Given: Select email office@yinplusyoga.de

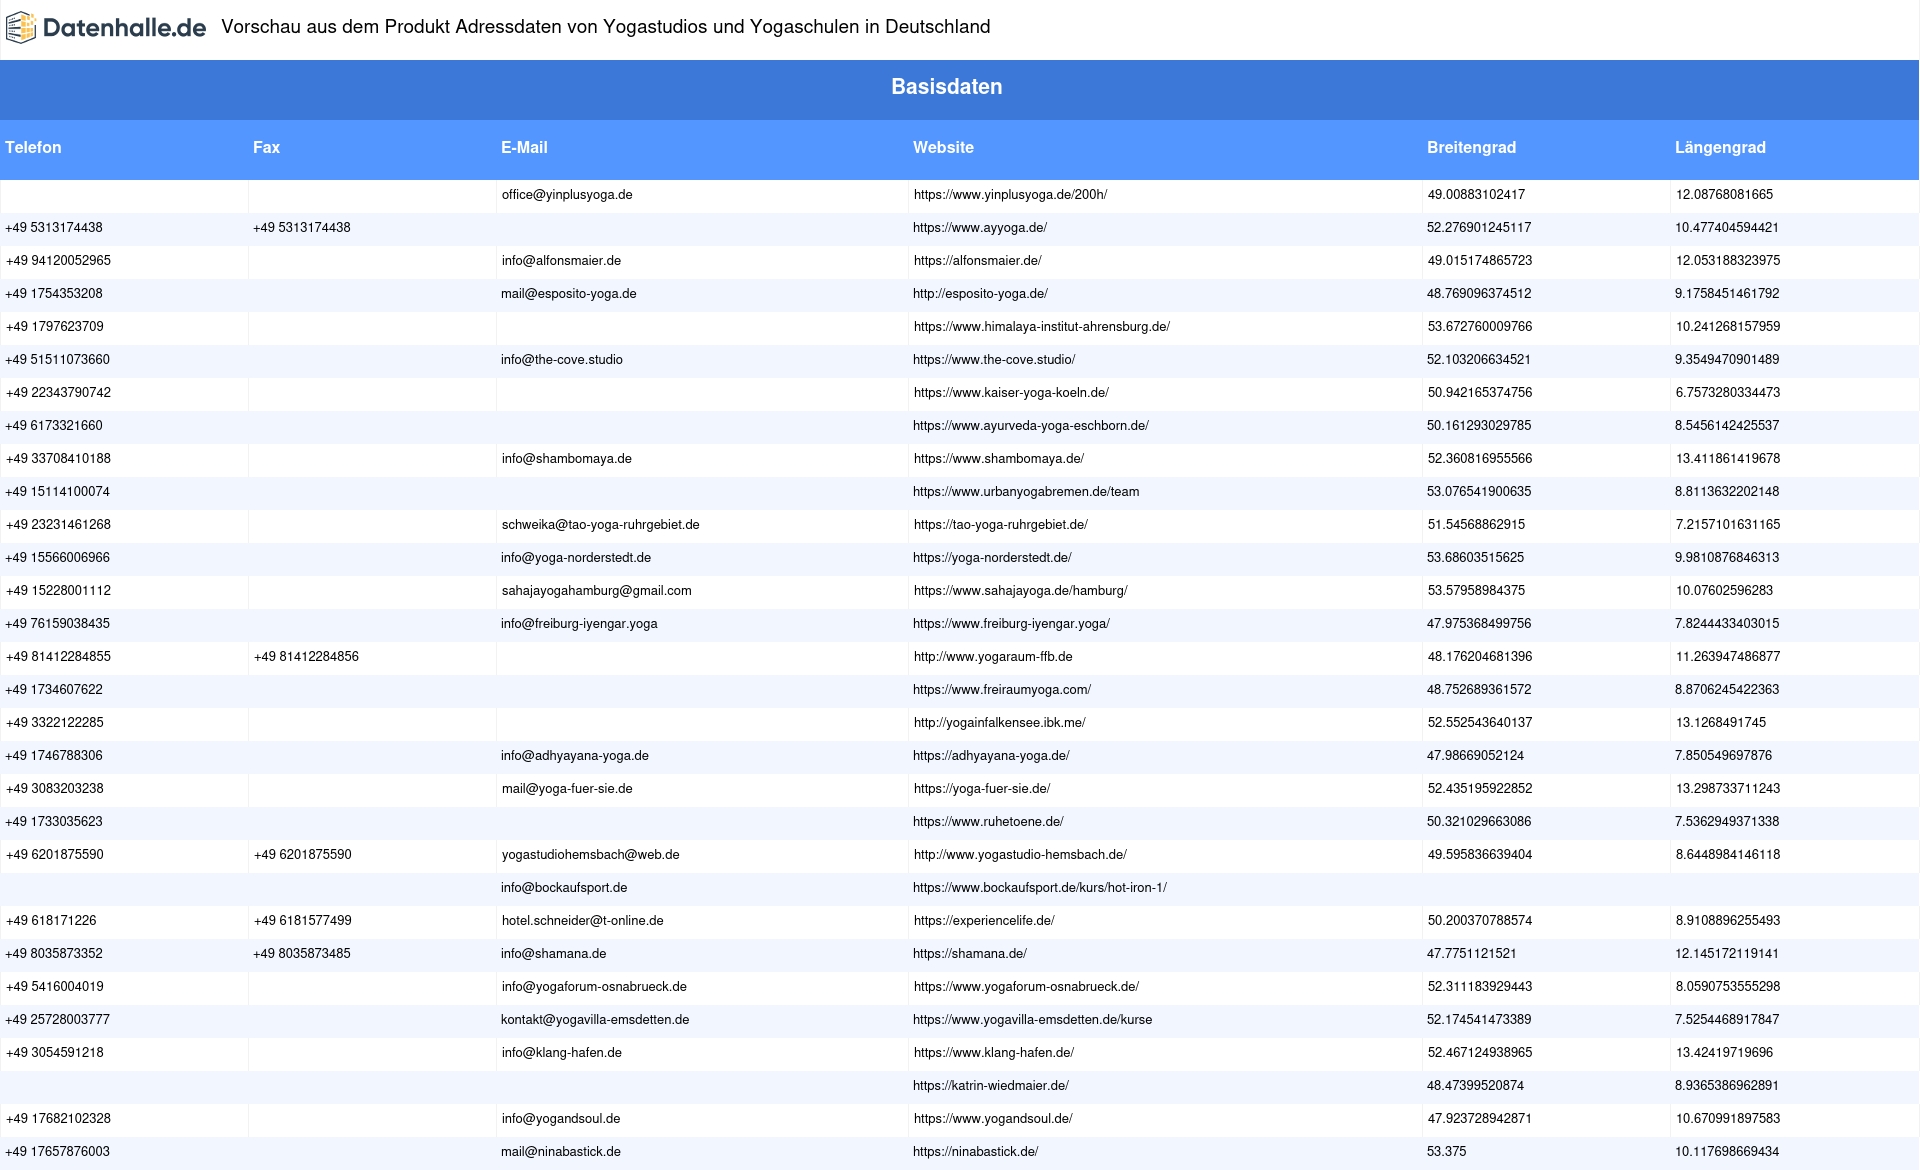Looking at the screenshot, I should pos(567,195).
